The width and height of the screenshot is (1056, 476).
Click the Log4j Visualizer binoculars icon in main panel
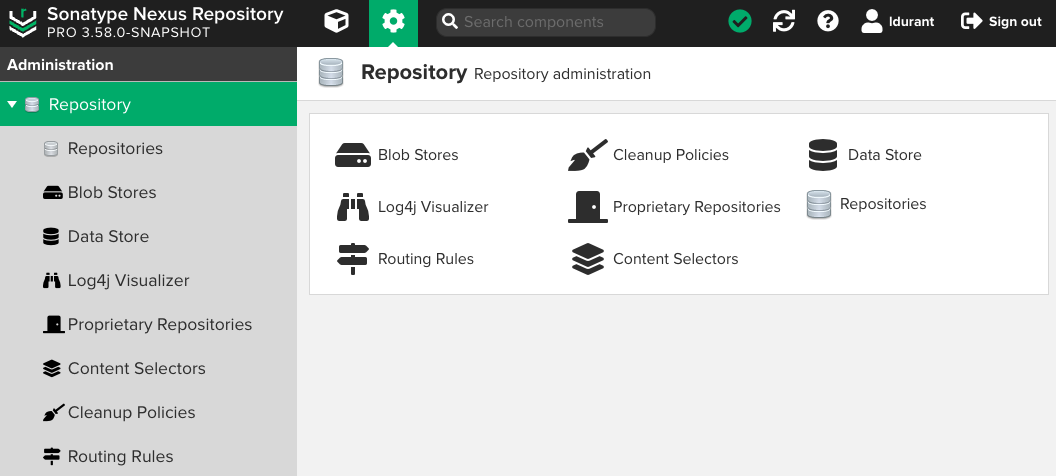(x=353, y=207)
